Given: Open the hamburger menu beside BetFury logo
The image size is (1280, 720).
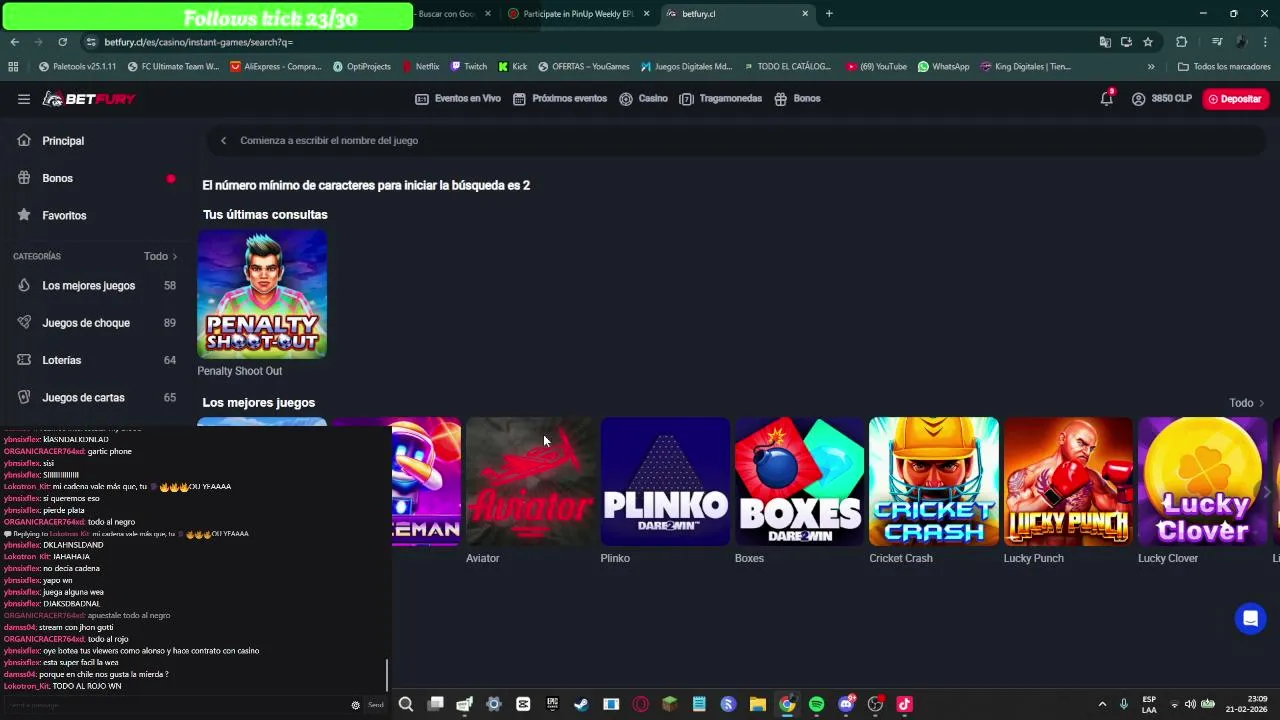Looking at the screenshot, I should [x=23, y=99].
